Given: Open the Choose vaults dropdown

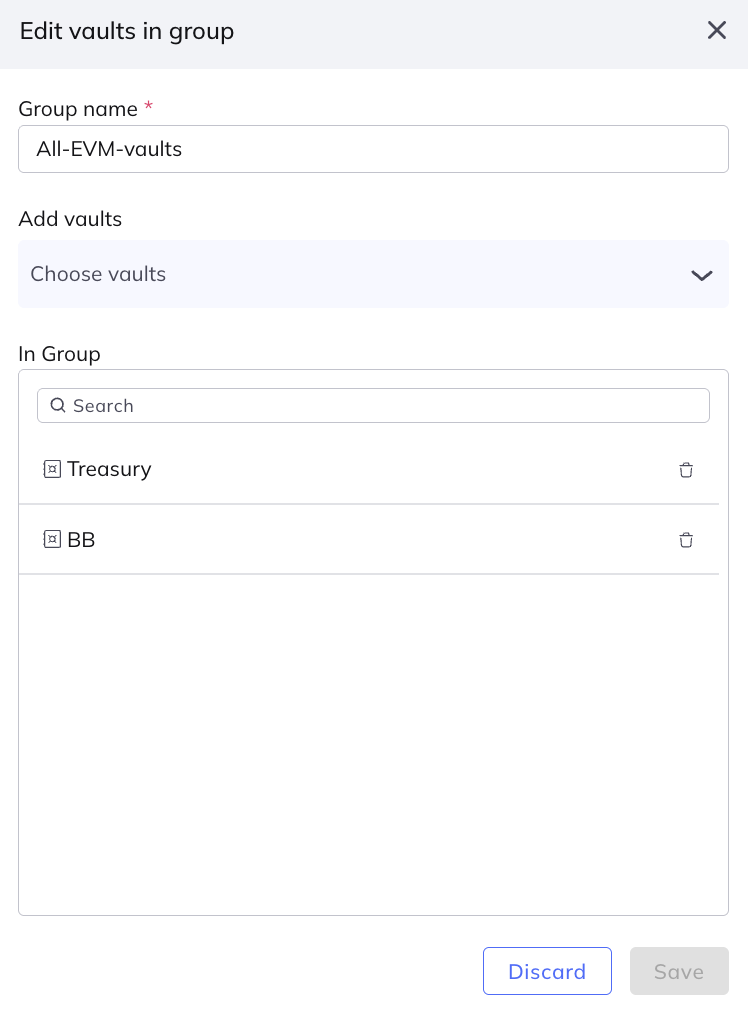Looking at the screenshot, I should tap(360, 274).
